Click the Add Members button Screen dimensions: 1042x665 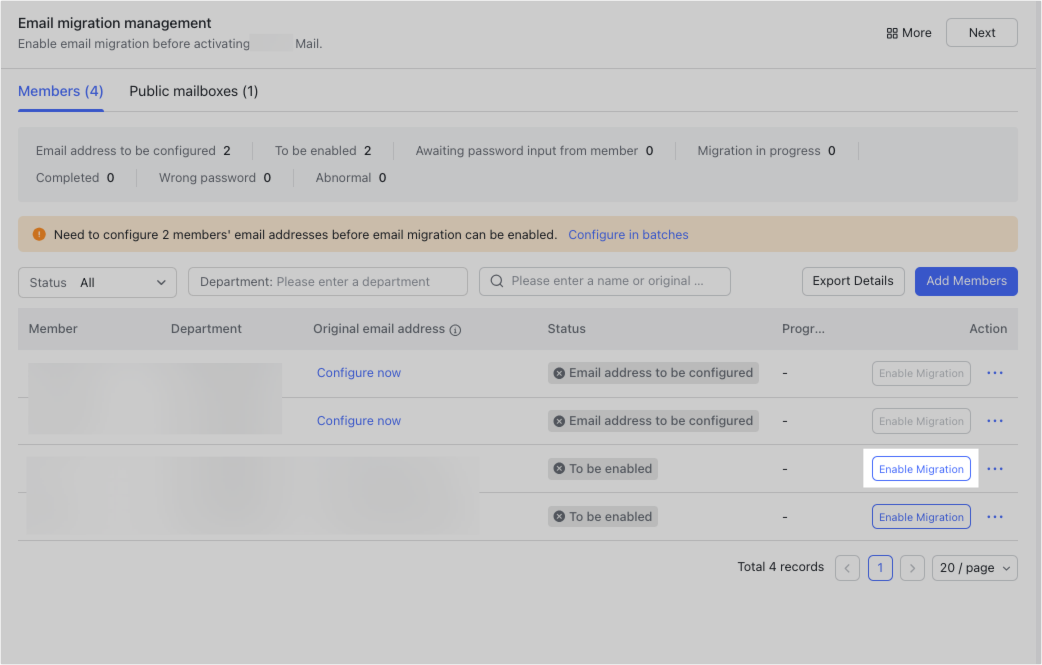(x=965, y=281)
